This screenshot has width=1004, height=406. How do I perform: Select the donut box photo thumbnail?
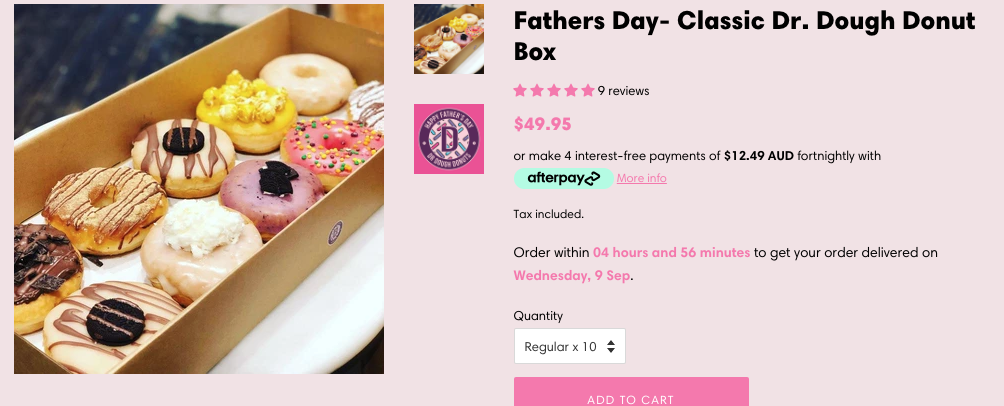pyautogui.click(x=449, y=39)
